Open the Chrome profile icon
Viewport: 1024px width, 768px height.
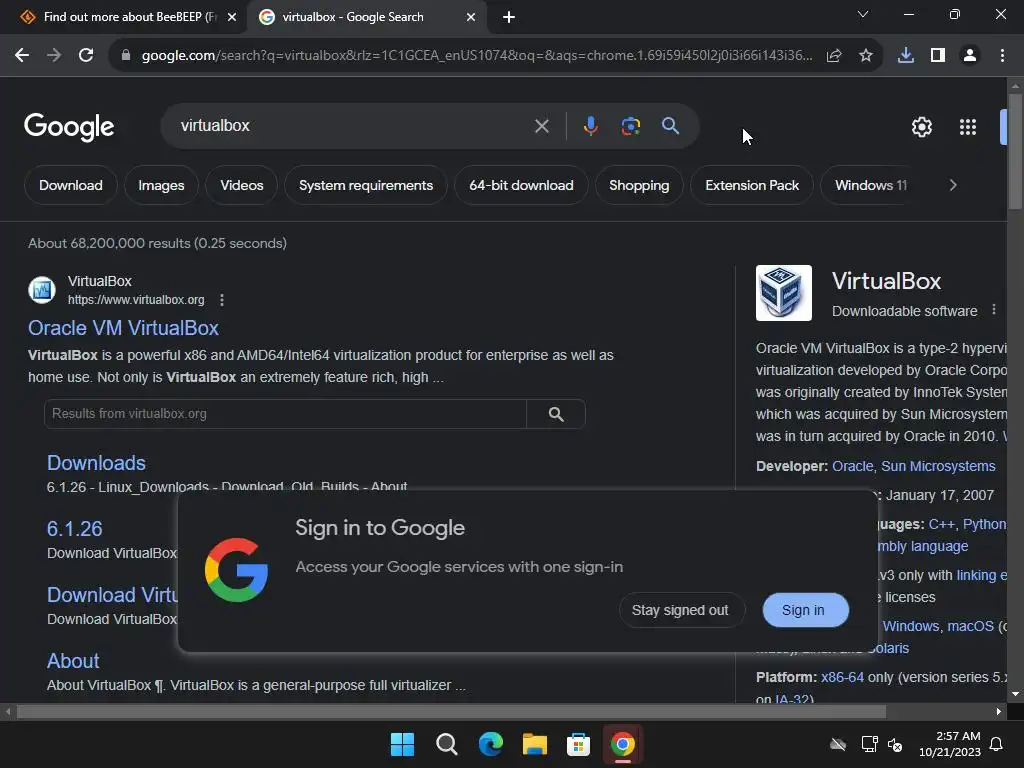click(x=970, y=56)
